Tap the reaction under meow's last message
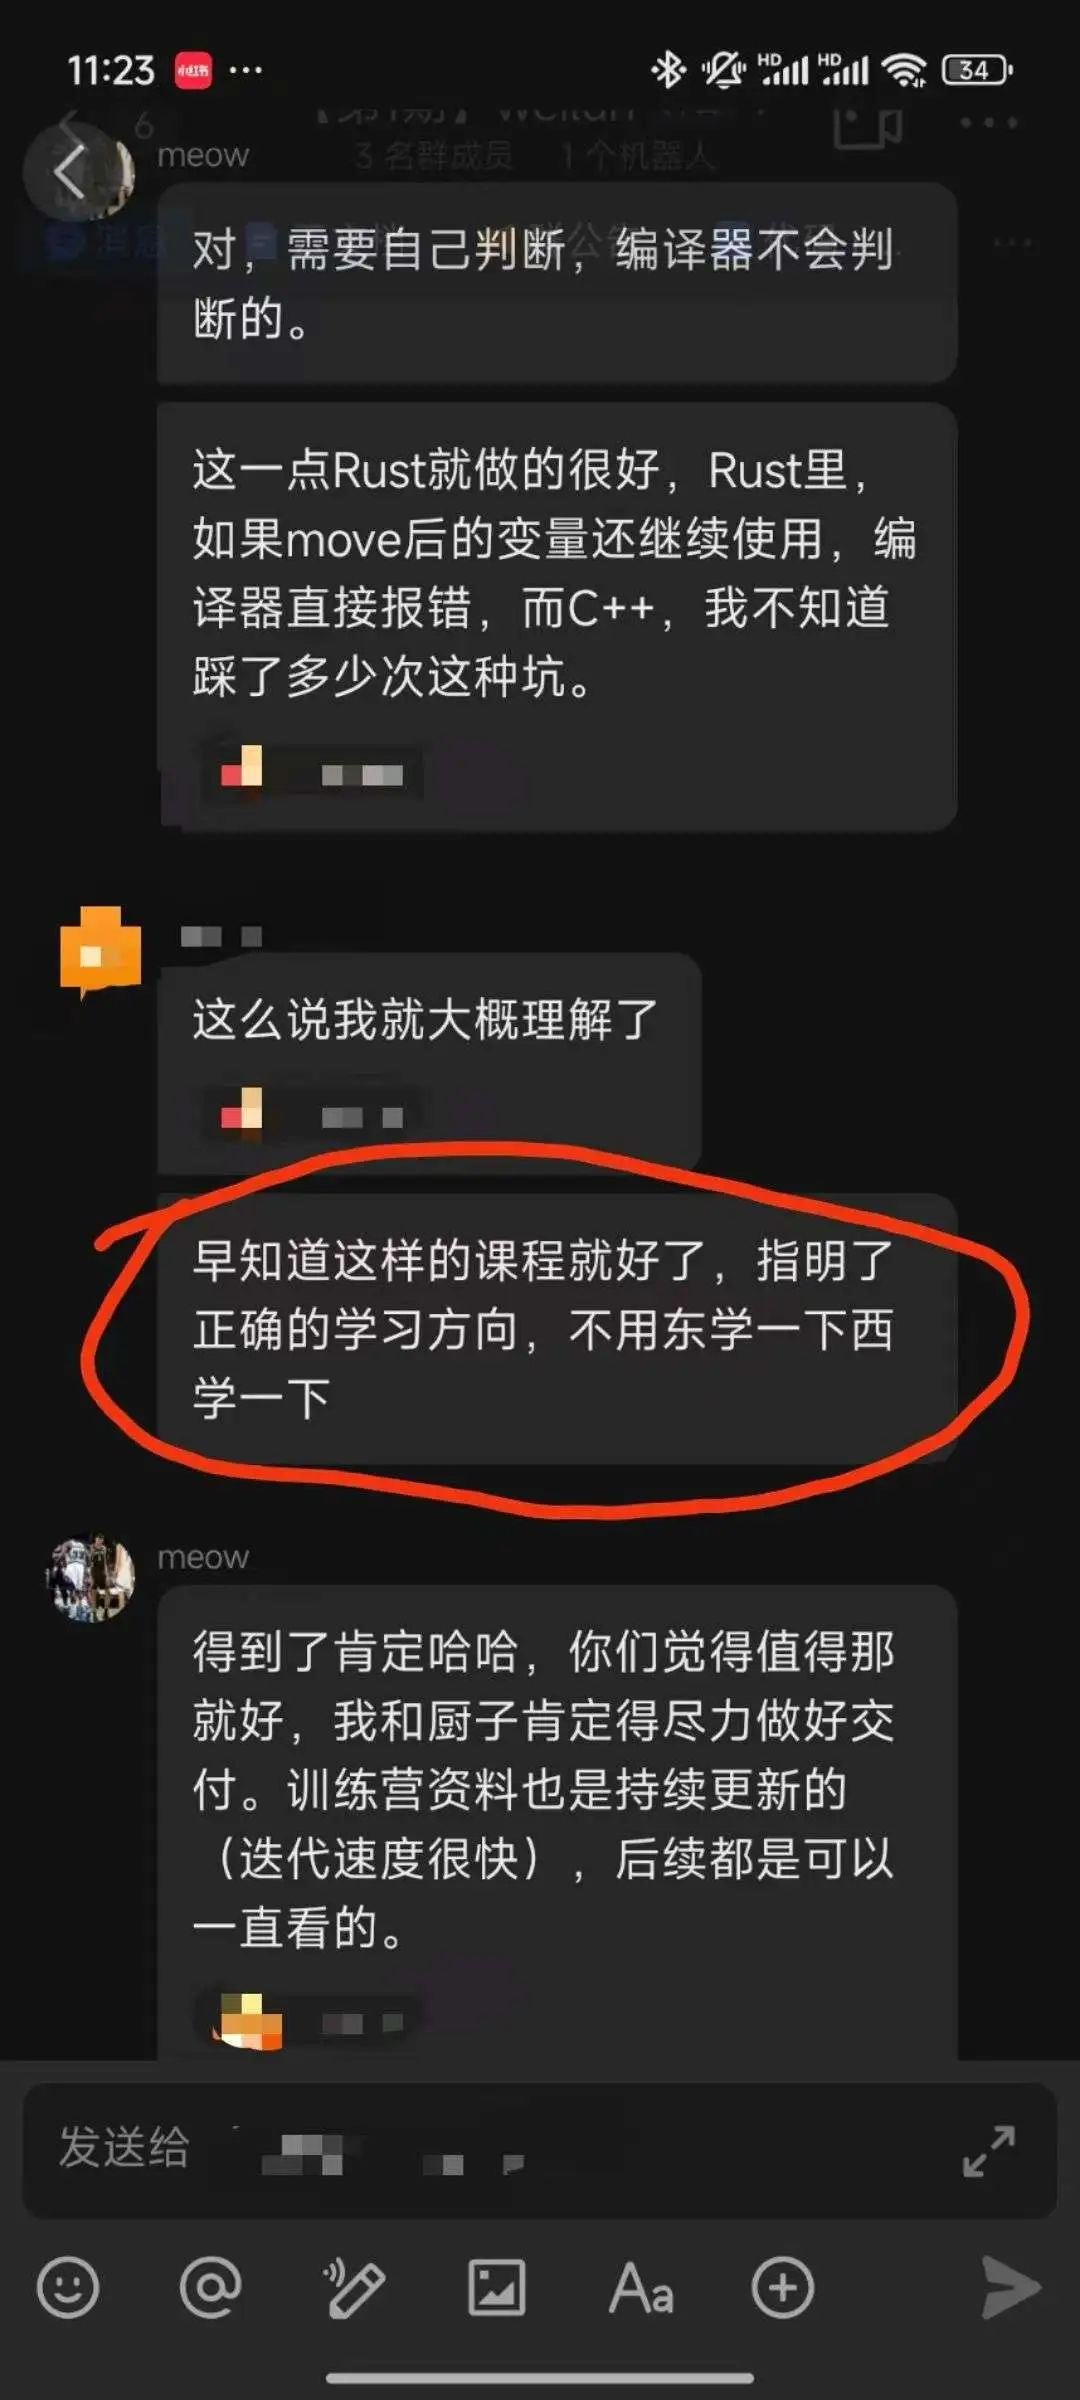Image resolution: width=1080 pixels, height=2400 pixels. coord(308,2021)
